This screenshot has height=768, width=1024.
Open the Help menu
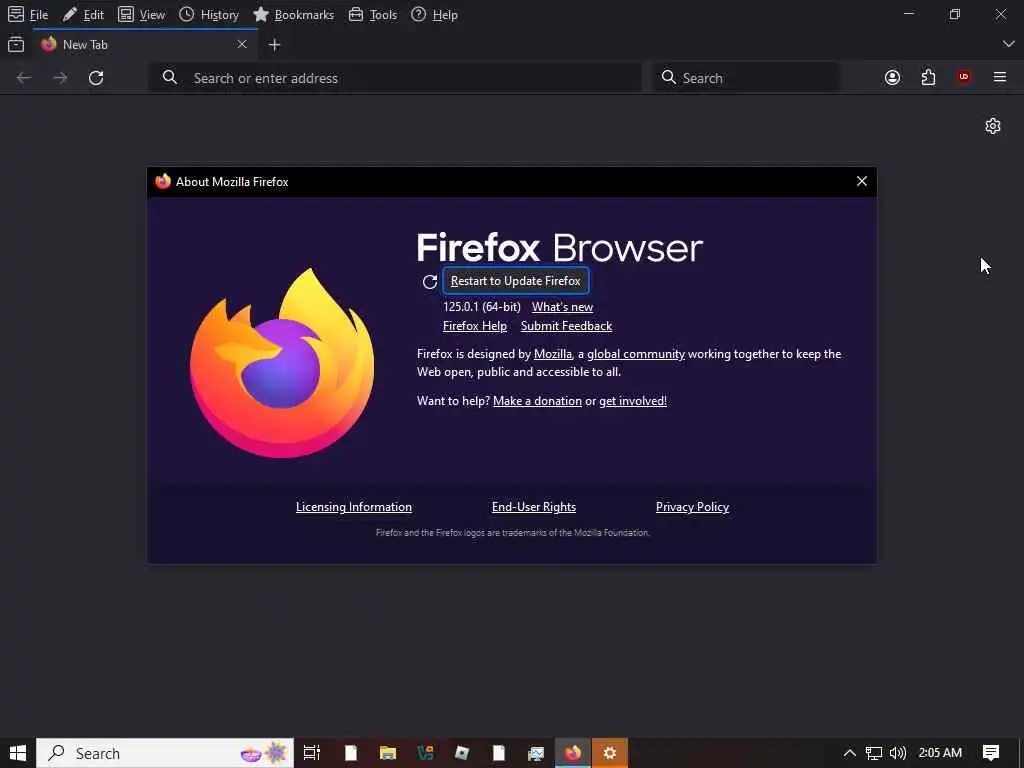[x=434, y=14]
